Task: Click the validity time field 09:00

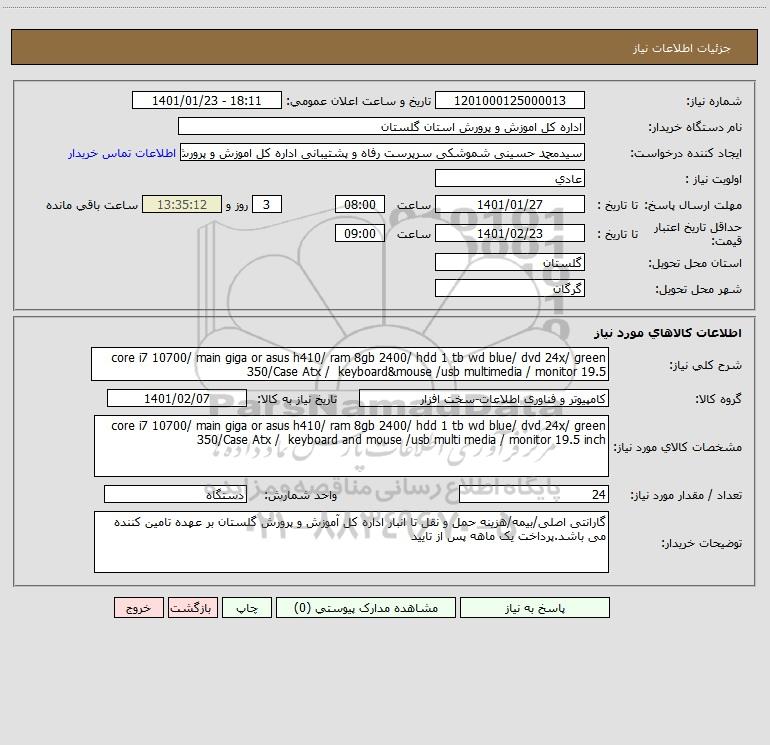Action: coord(359,233)
